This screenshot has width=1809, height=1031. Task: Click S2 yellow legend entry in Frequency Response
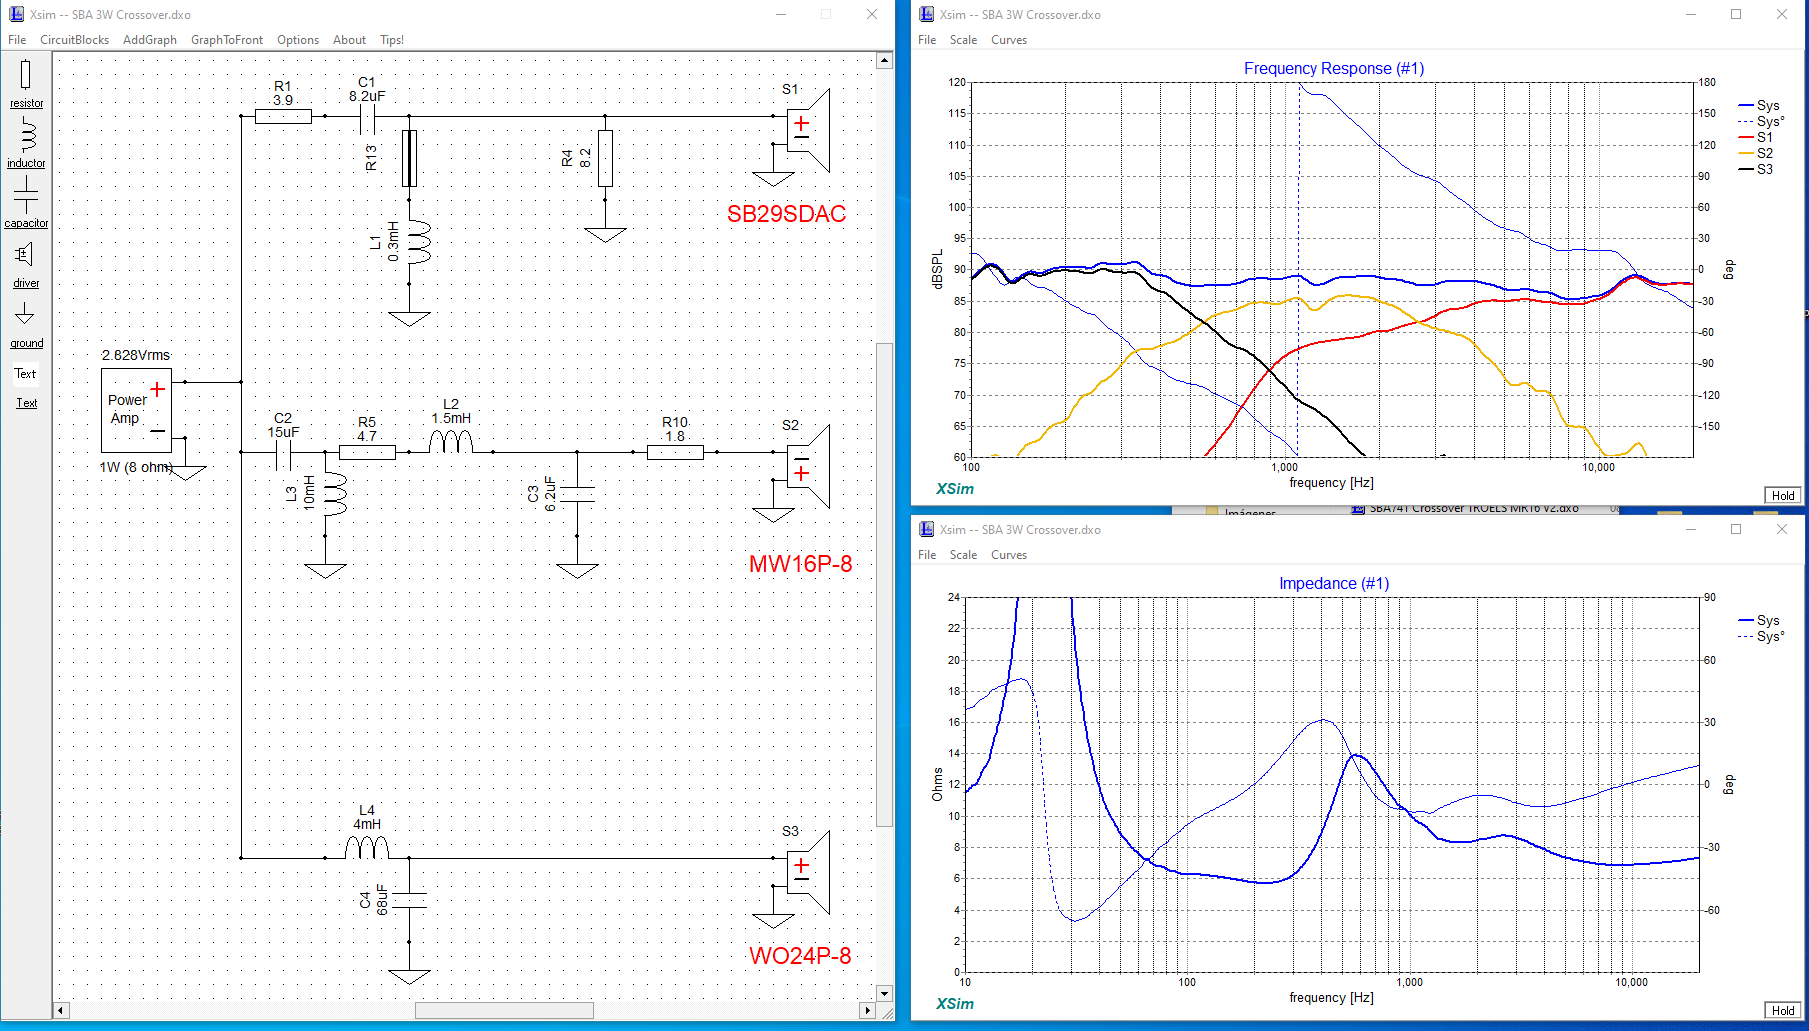click(1756, 153)
